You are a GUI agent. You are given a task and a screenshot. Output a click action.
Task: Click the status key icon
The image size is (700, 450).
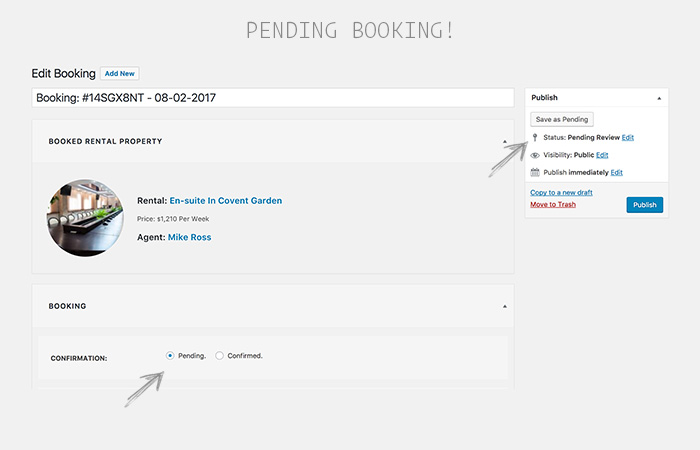(x=535, y=138)
